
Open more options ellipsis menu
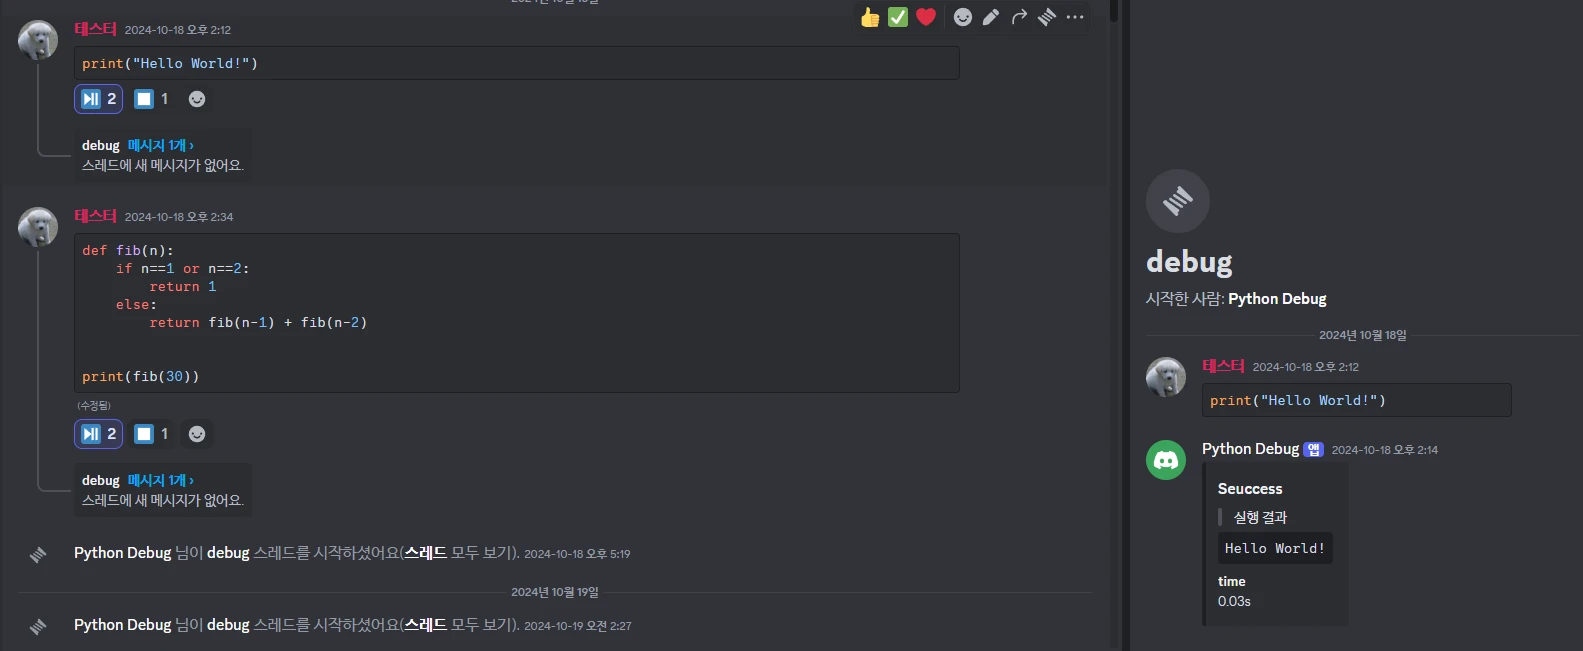[x=1075, y=17]
